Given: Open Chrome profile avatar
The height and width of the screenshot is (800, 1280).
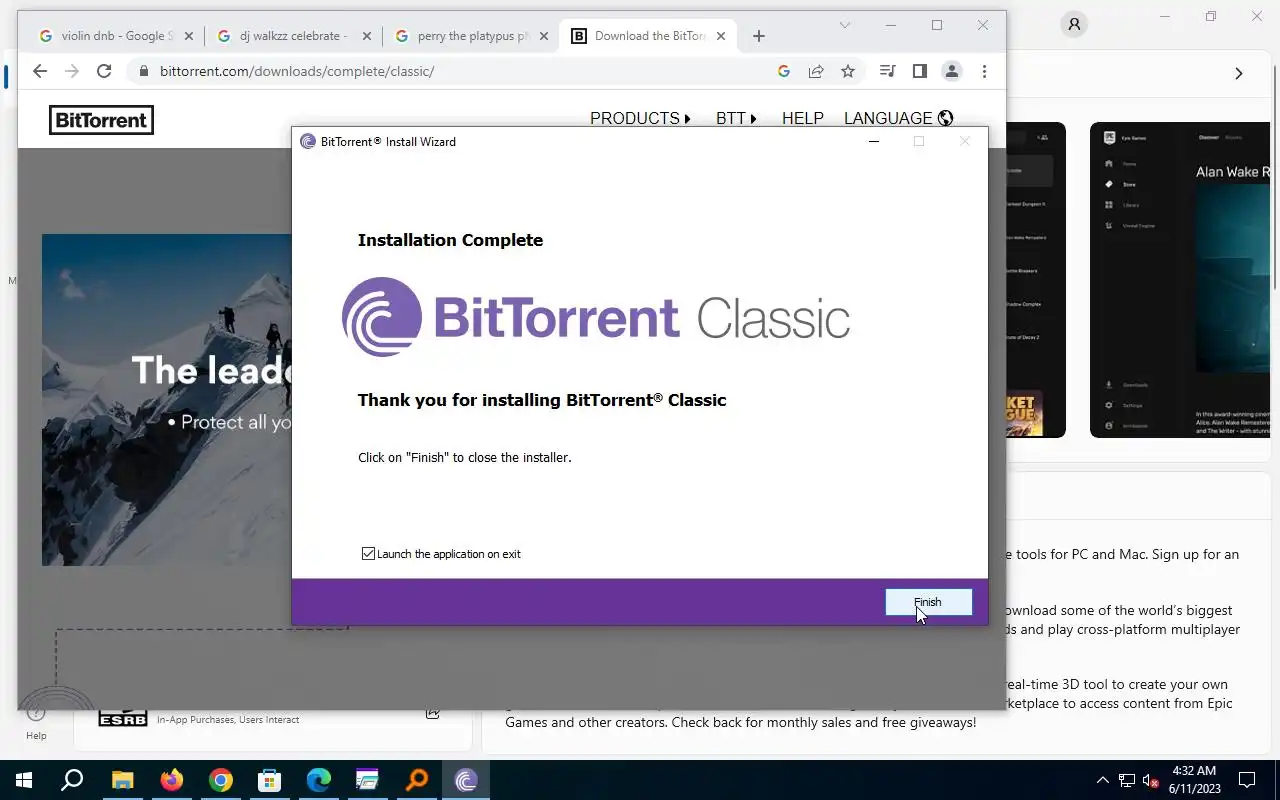Looking at the screenshot, I should click(952, 71).
